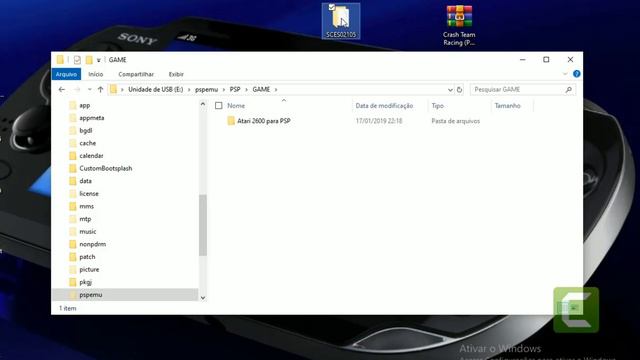Open the Compartilhar ribbon tab
This screenshot has height=360, width=640.
(136, 74)
